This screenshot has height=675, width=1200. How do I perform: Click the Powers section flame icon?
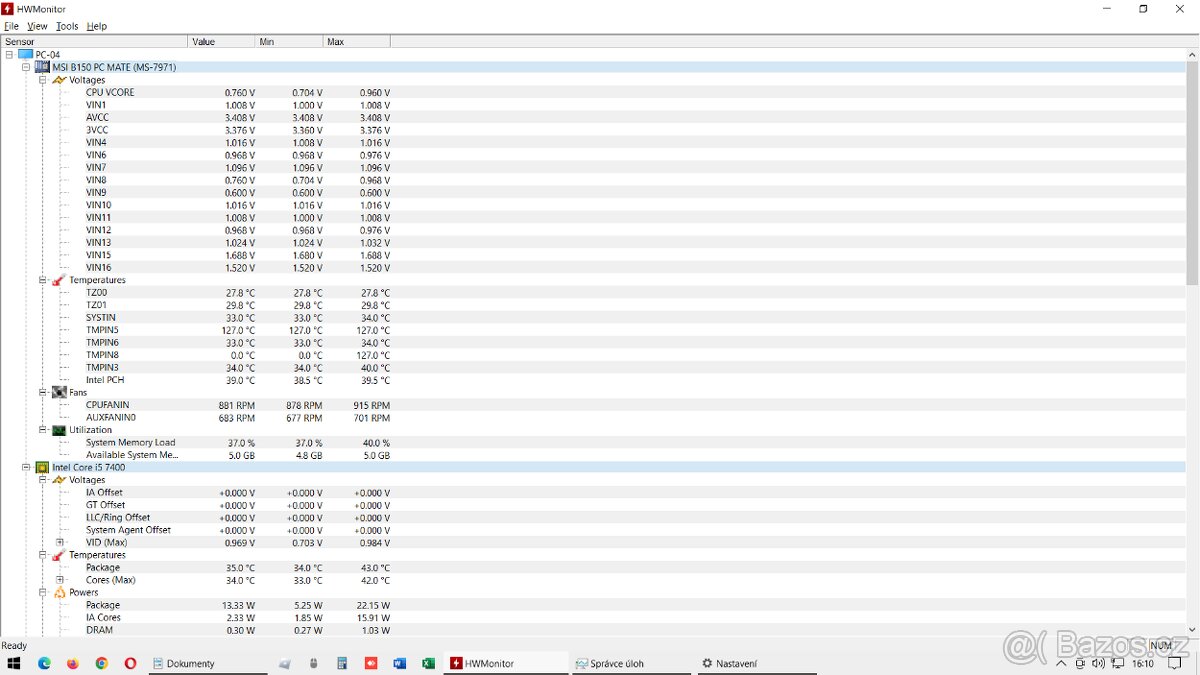click(x=59, y=592)
